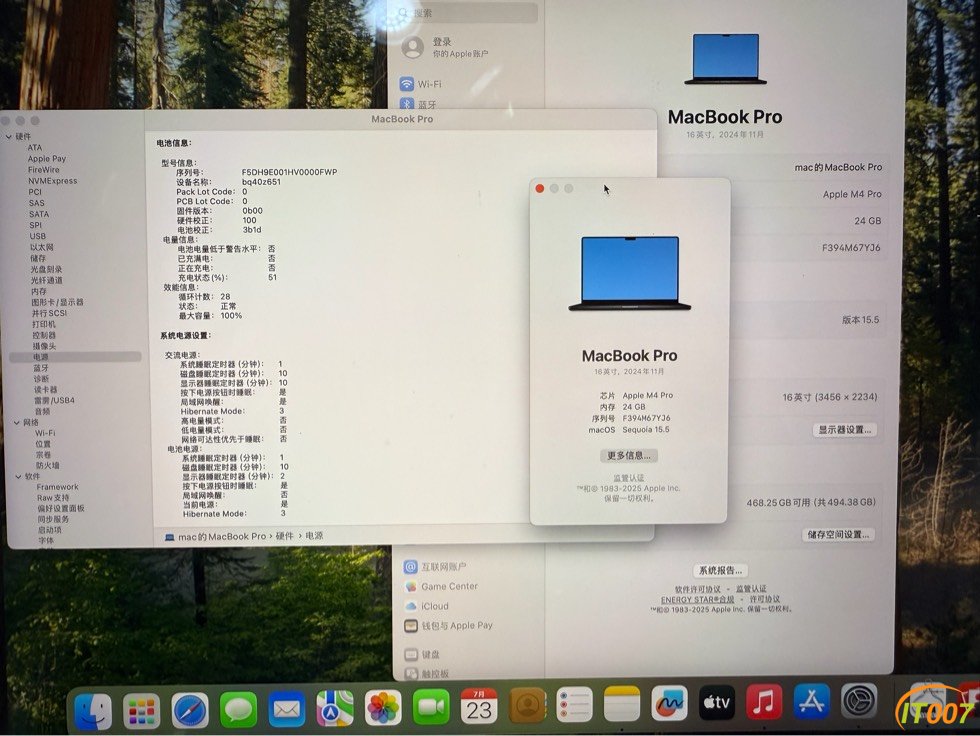
Task: Select 偏好设置面板 in software tree
Action: coord(61,509)
